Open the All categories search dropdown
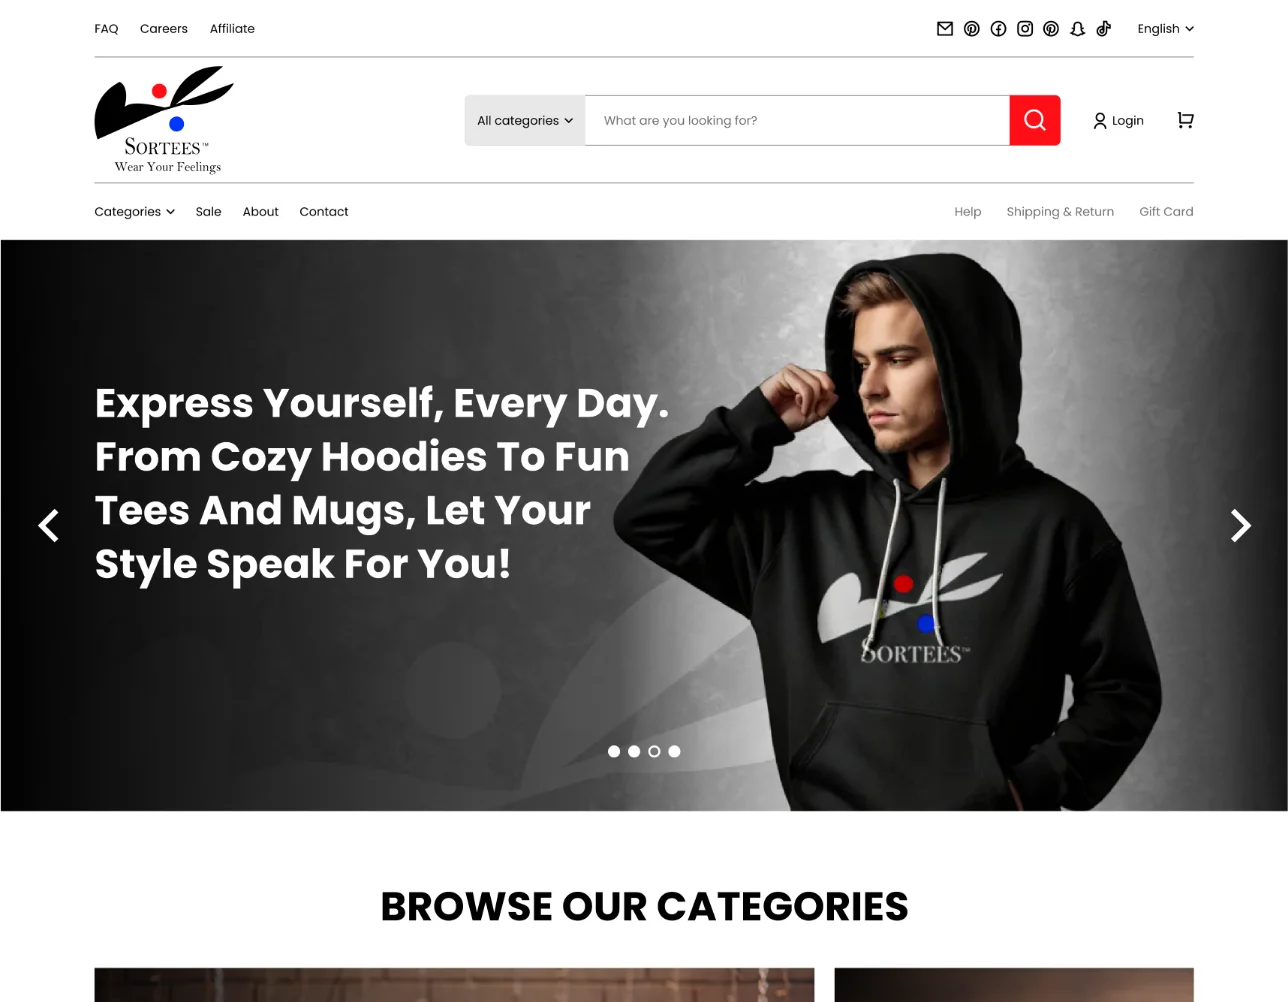 (525, 120)
